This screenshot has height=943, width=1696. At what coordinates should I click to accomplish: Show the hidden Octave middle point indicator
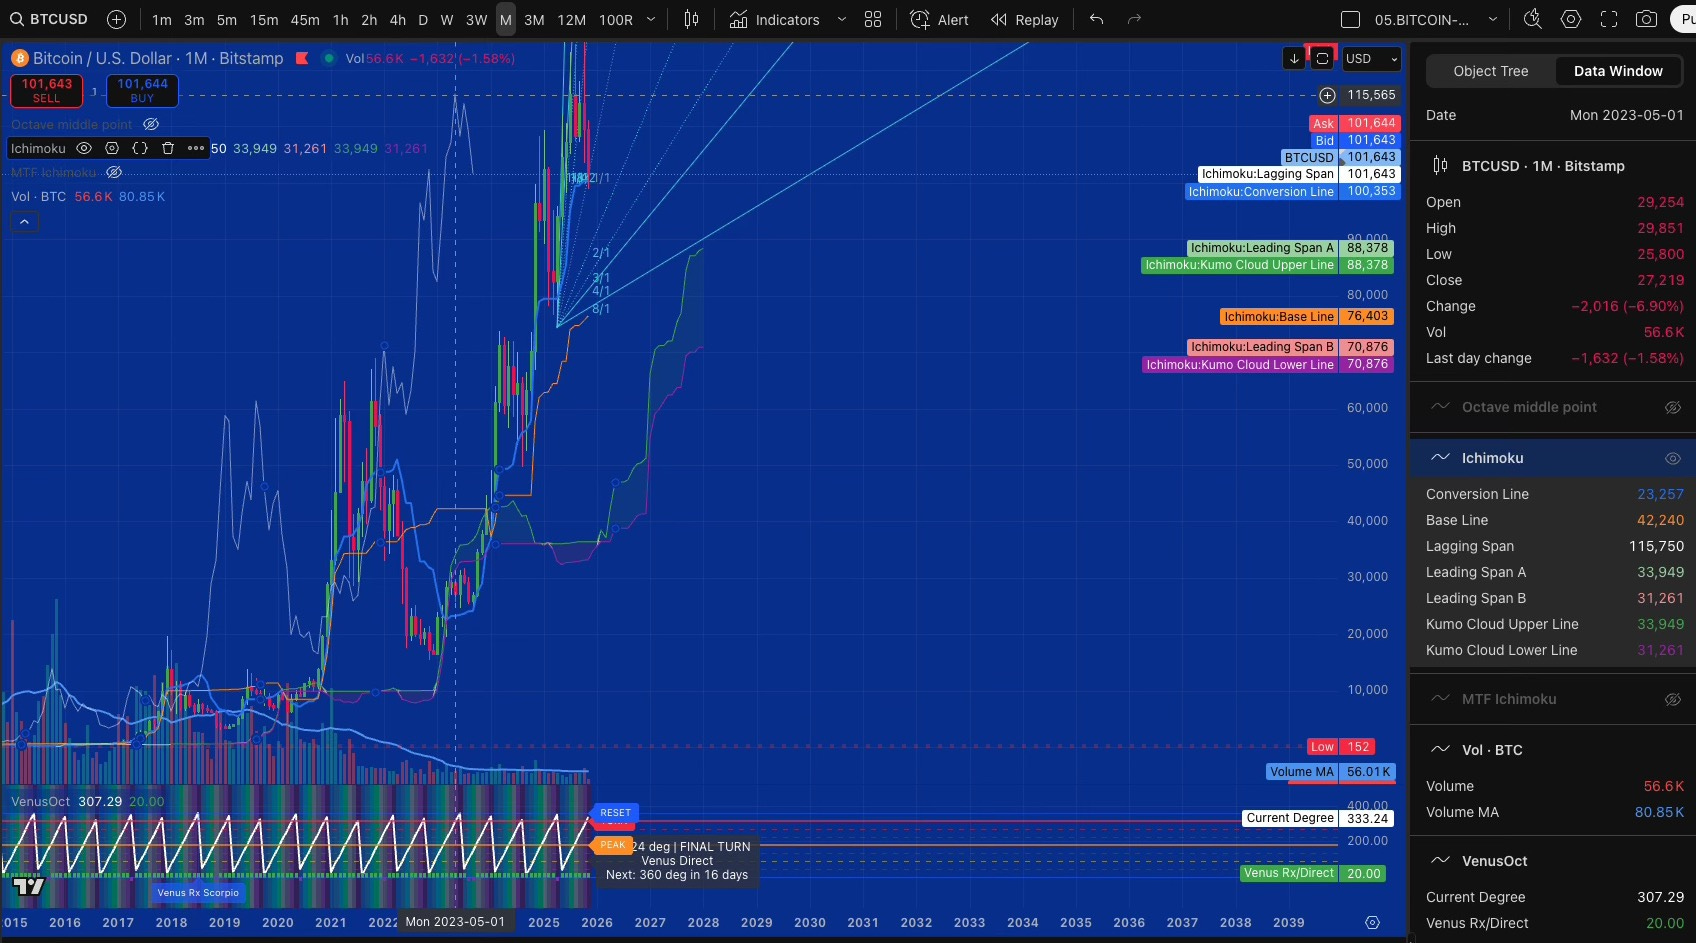151,124
